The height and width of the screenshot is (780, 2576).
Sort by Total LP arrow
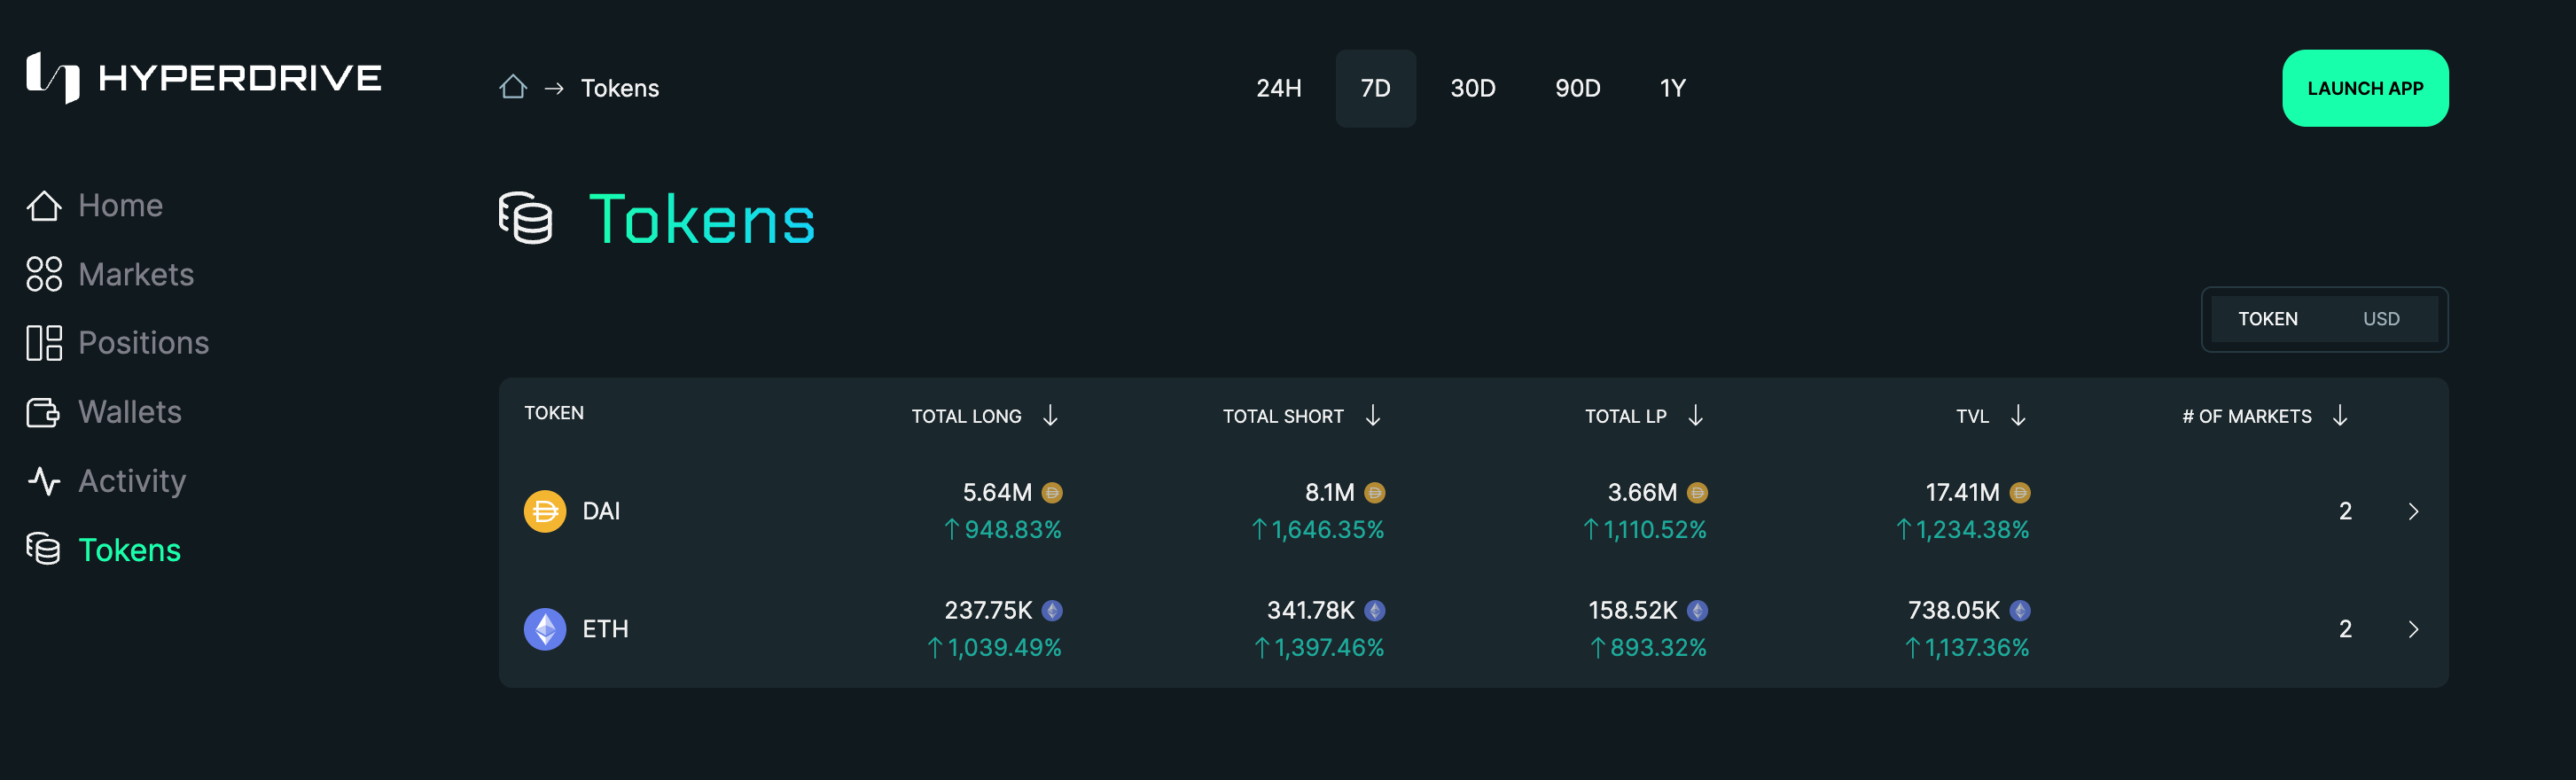coord(1695,415)
